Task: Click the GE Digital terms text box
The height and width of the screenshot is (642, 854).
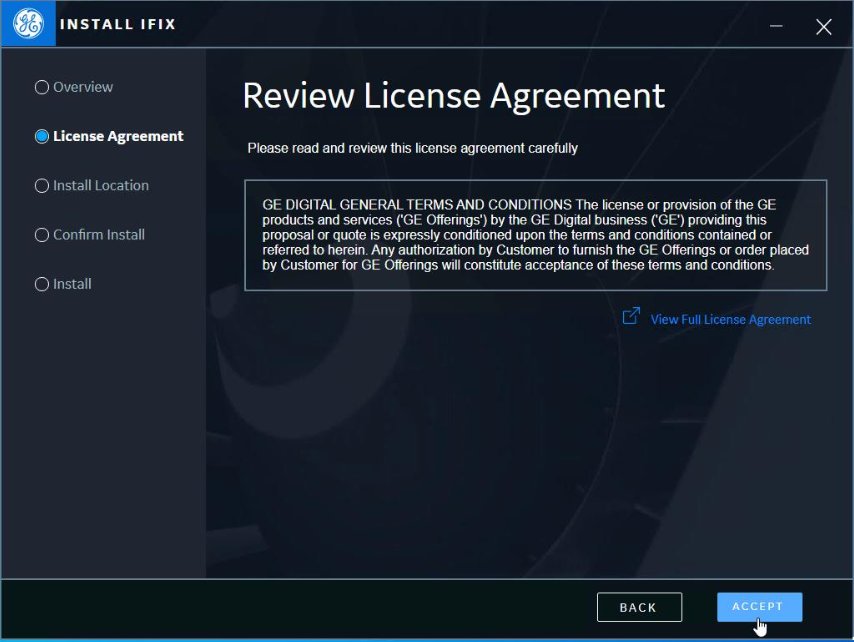Action: (x=535, y=235)
